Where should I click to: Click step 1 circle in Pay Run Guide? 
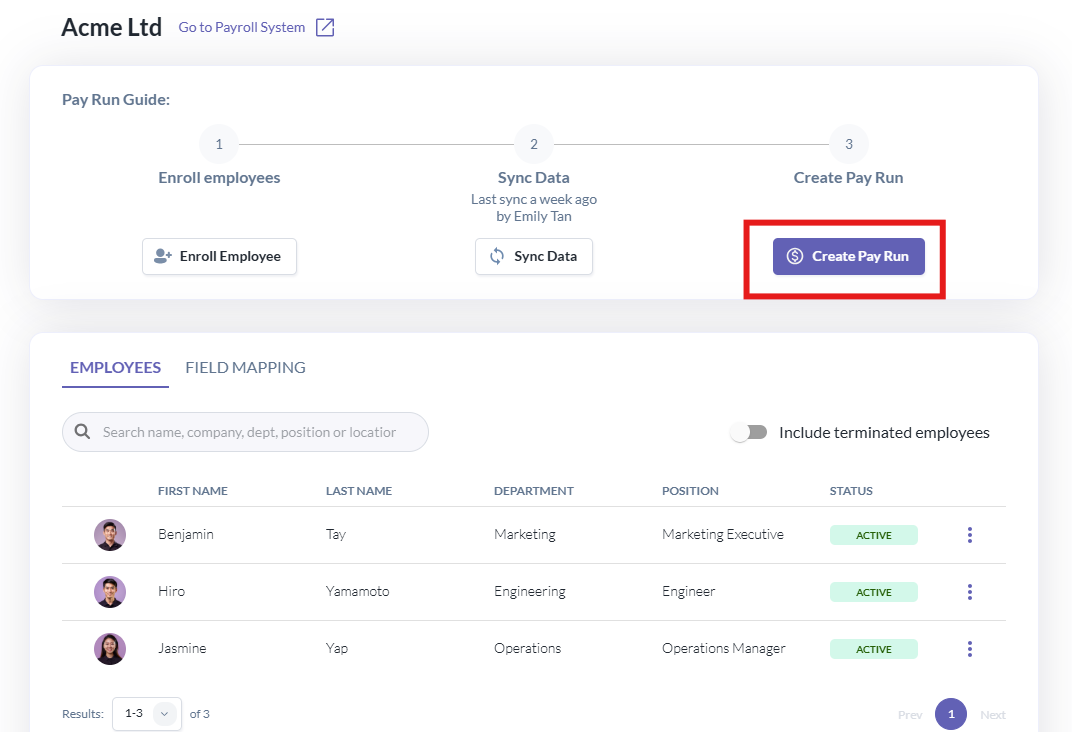click(219, 144)
